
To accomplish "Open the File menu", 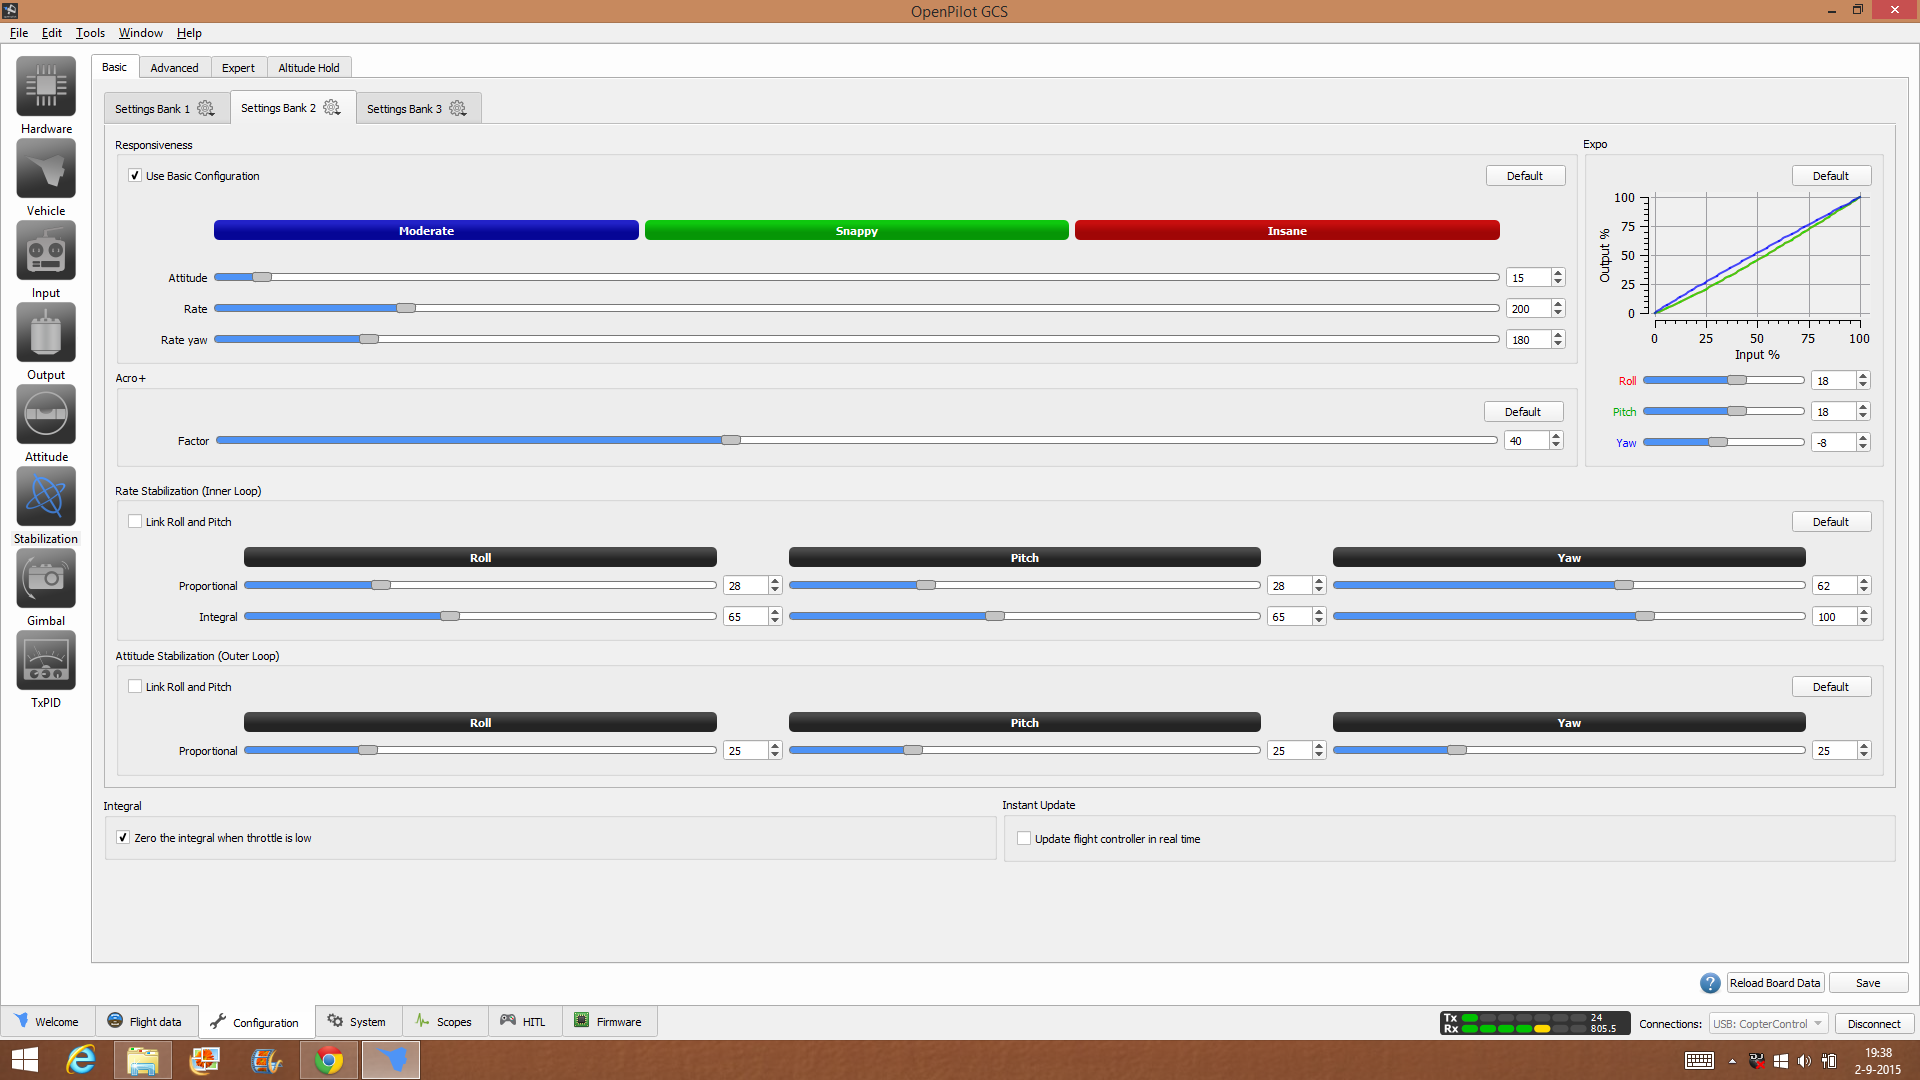I will pos(18,33).
